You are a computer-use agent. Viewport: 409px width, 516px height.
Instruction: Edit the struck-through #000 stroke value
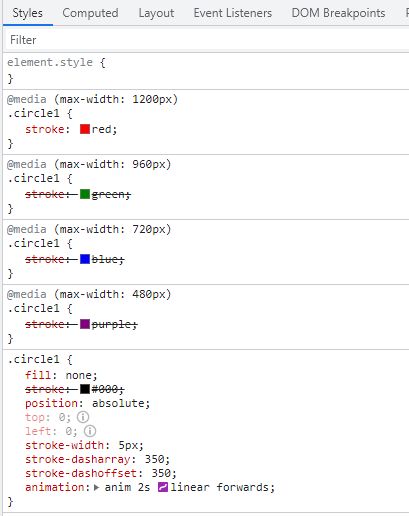coord(105,389)
